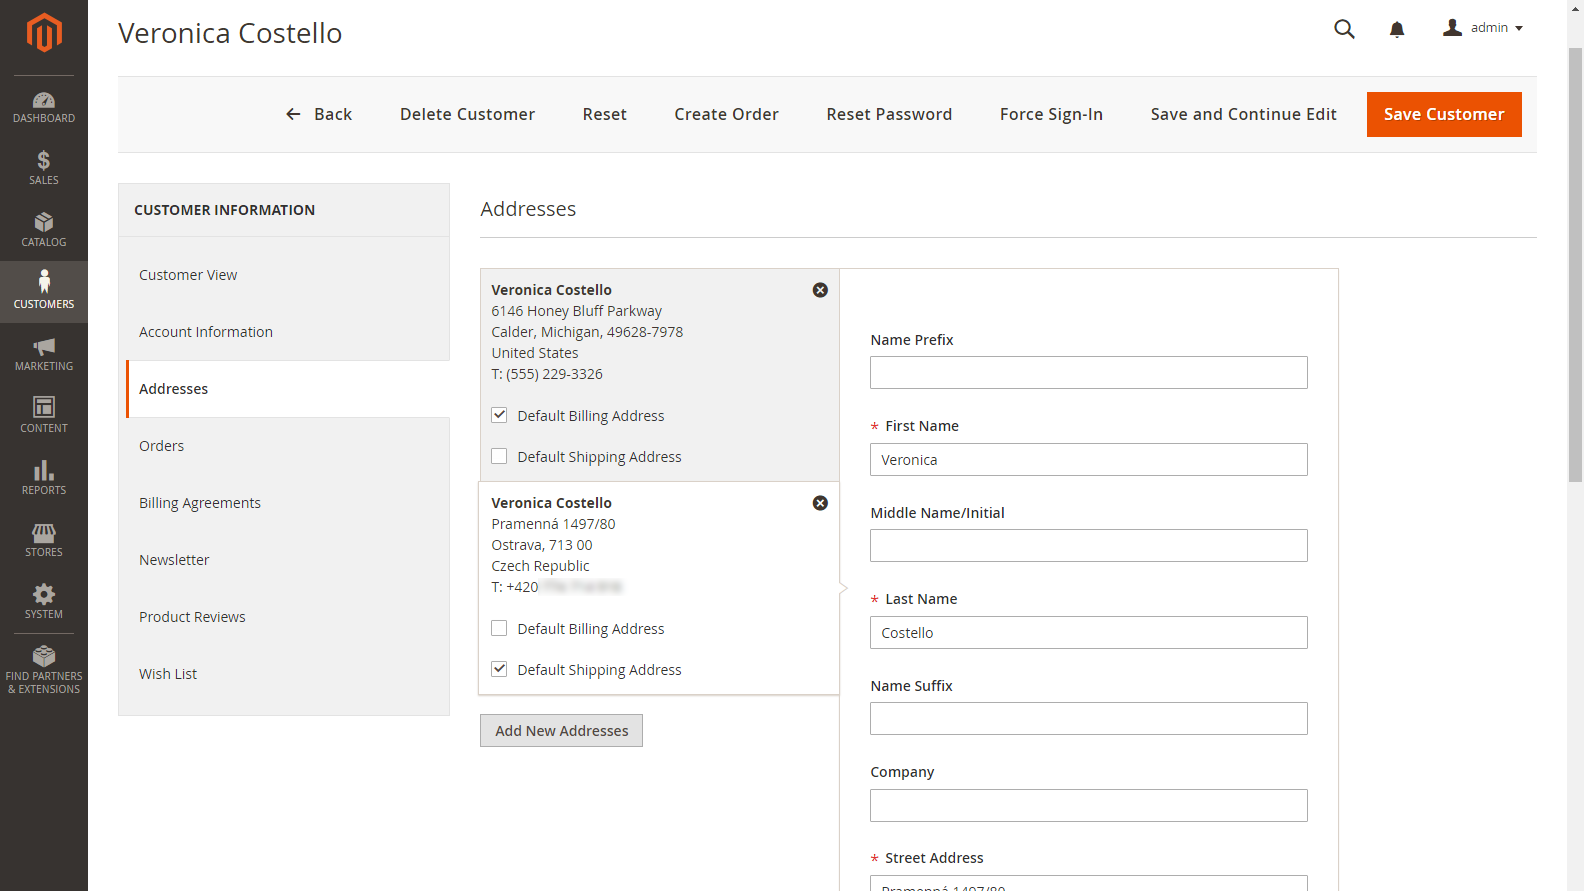Remove the Honey Bluff Parkway address
This screenshot has width=1584, height=891.
(820, 290)
